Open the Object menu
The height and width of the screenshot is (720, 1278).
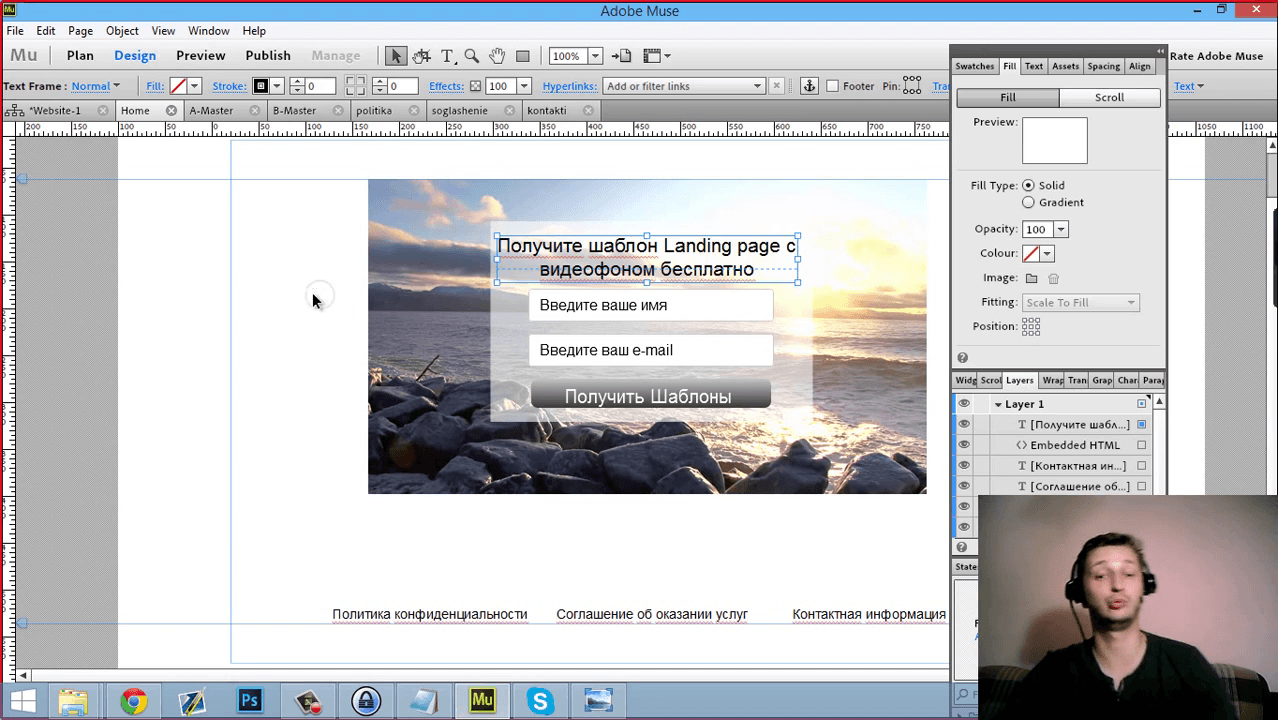[122, 31]
